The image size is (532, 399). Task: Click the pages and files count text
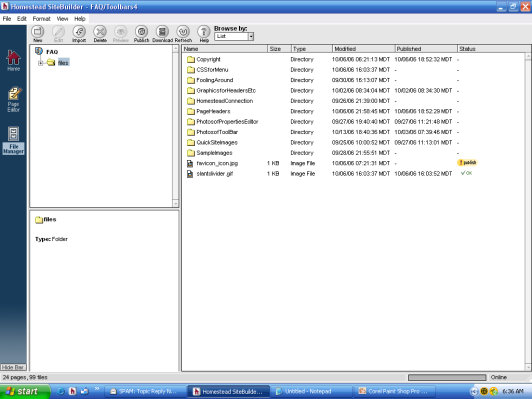pyautogui.click(x=25, y=377)
